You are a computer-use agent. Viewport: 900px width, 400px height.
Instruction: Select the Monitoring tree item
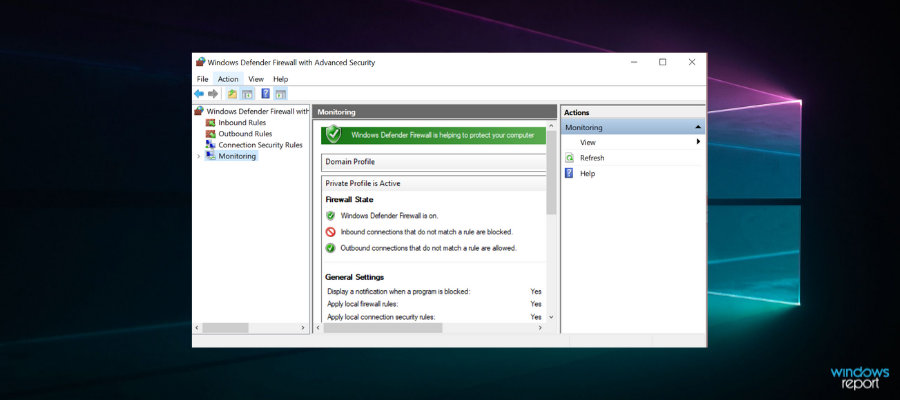[x=237, y=156]
